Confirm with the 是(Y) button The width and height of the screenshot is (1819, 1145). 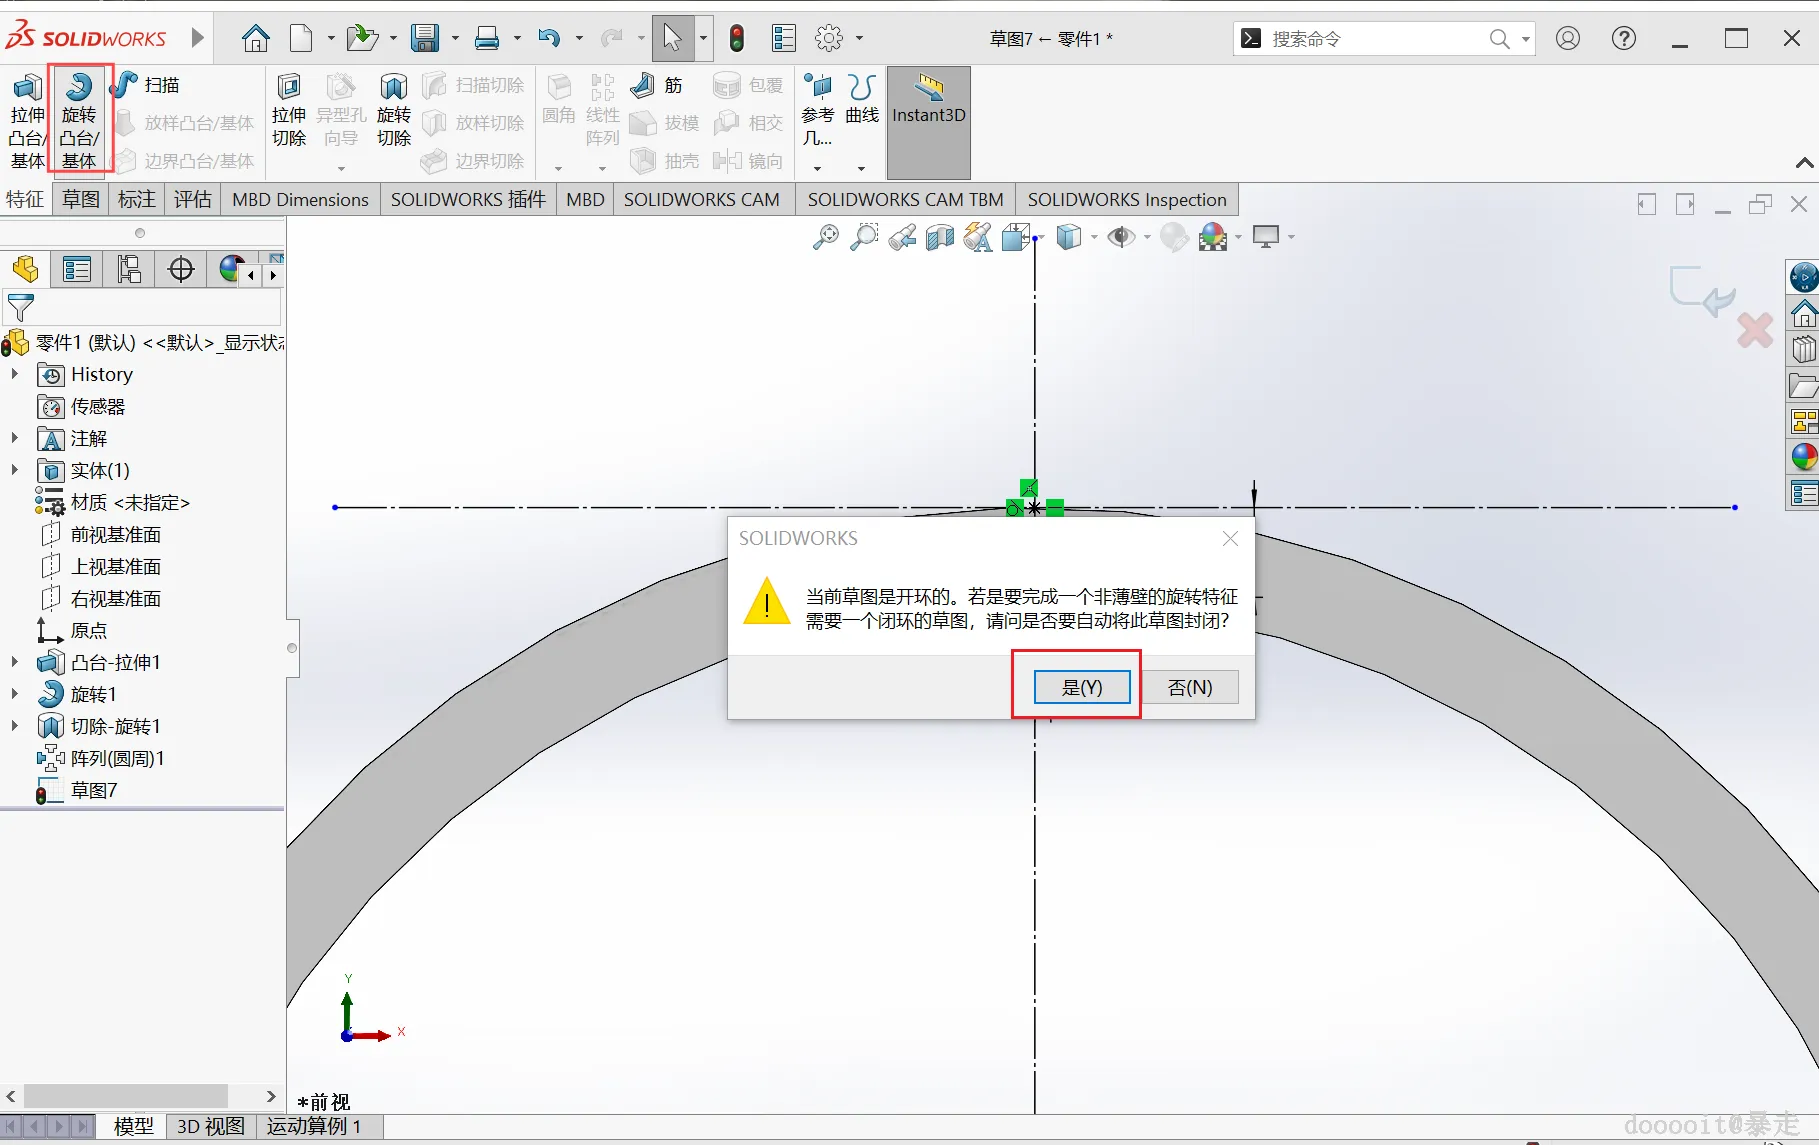(x=1082, y=687)
